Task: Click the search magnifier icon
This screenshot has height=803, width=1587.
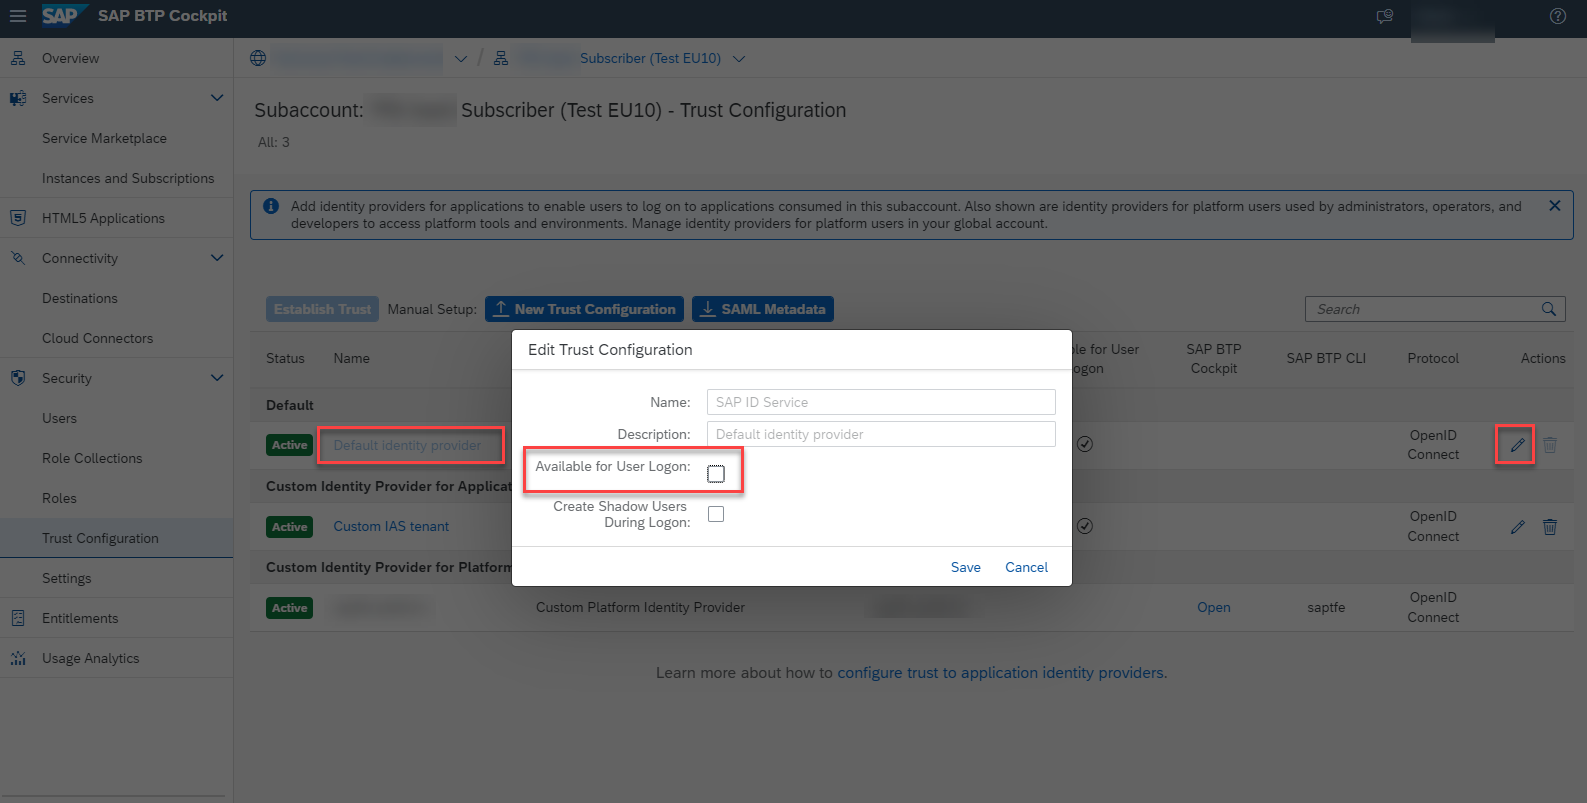Action: point(1549,309)
